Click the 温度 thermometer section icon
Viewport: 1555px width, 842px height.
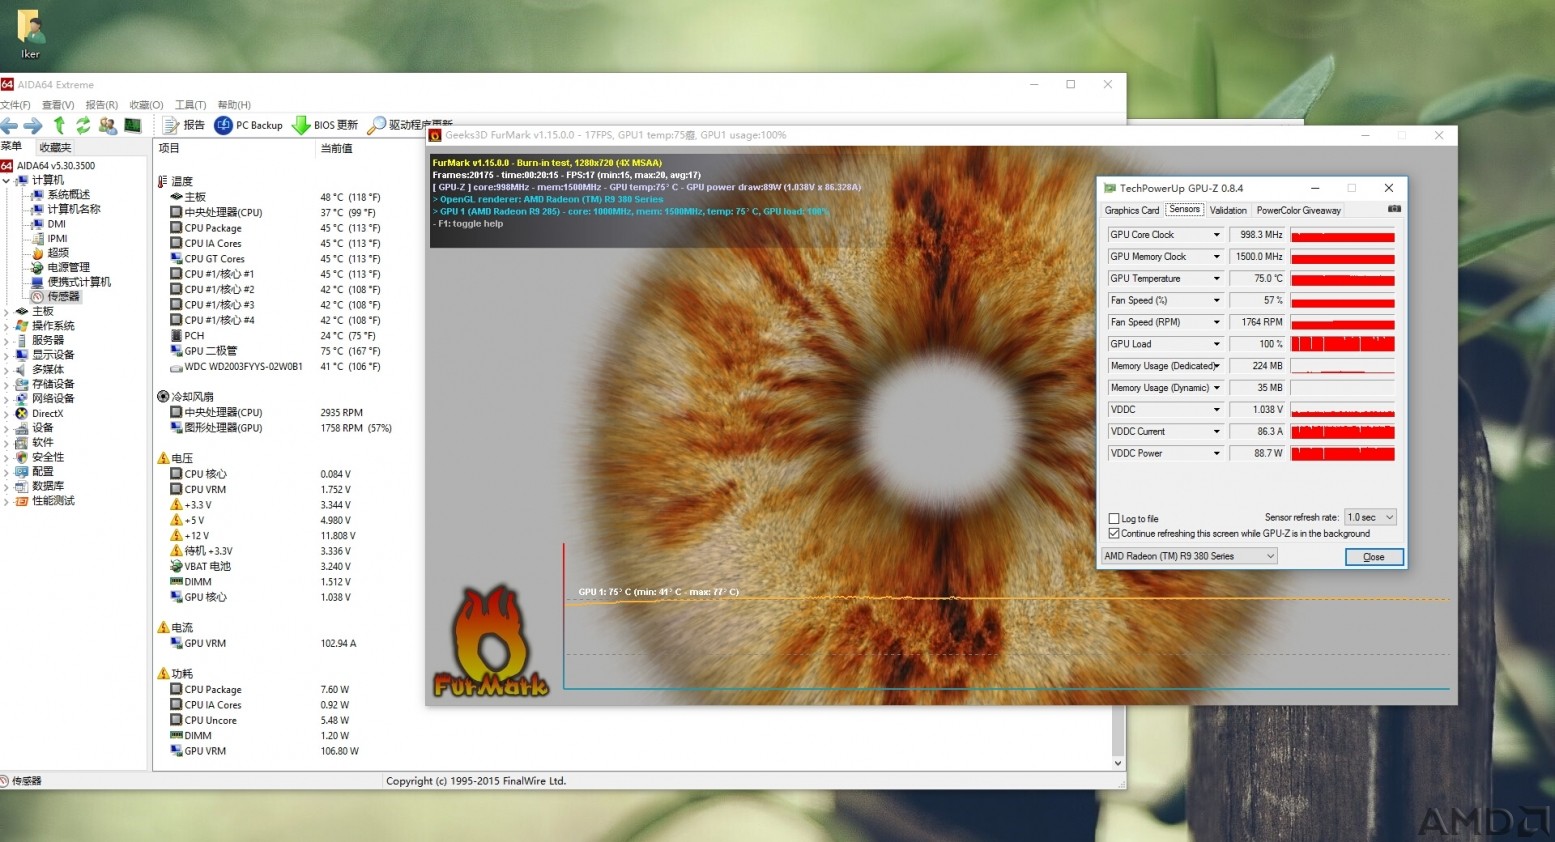162,181
